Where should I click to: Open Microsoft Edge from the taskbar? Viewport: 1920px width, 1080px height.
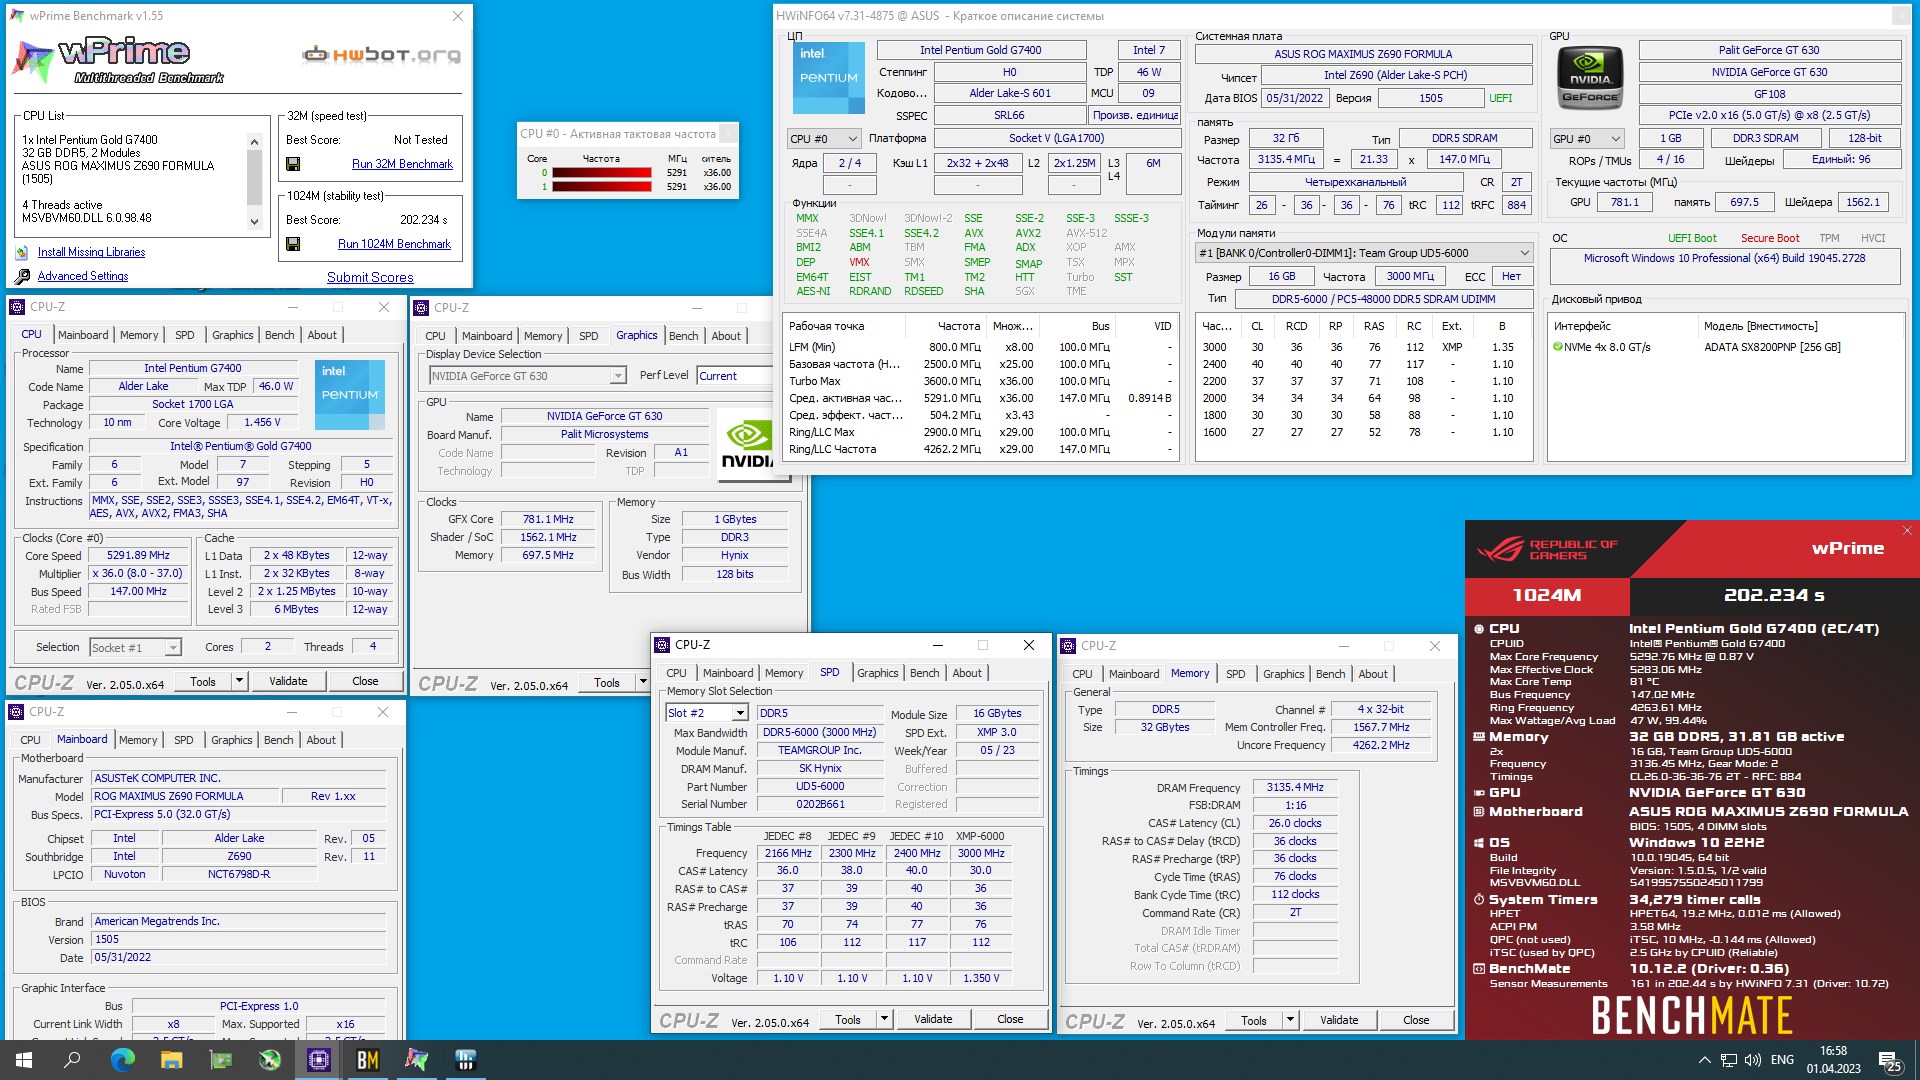(122, 1060)
